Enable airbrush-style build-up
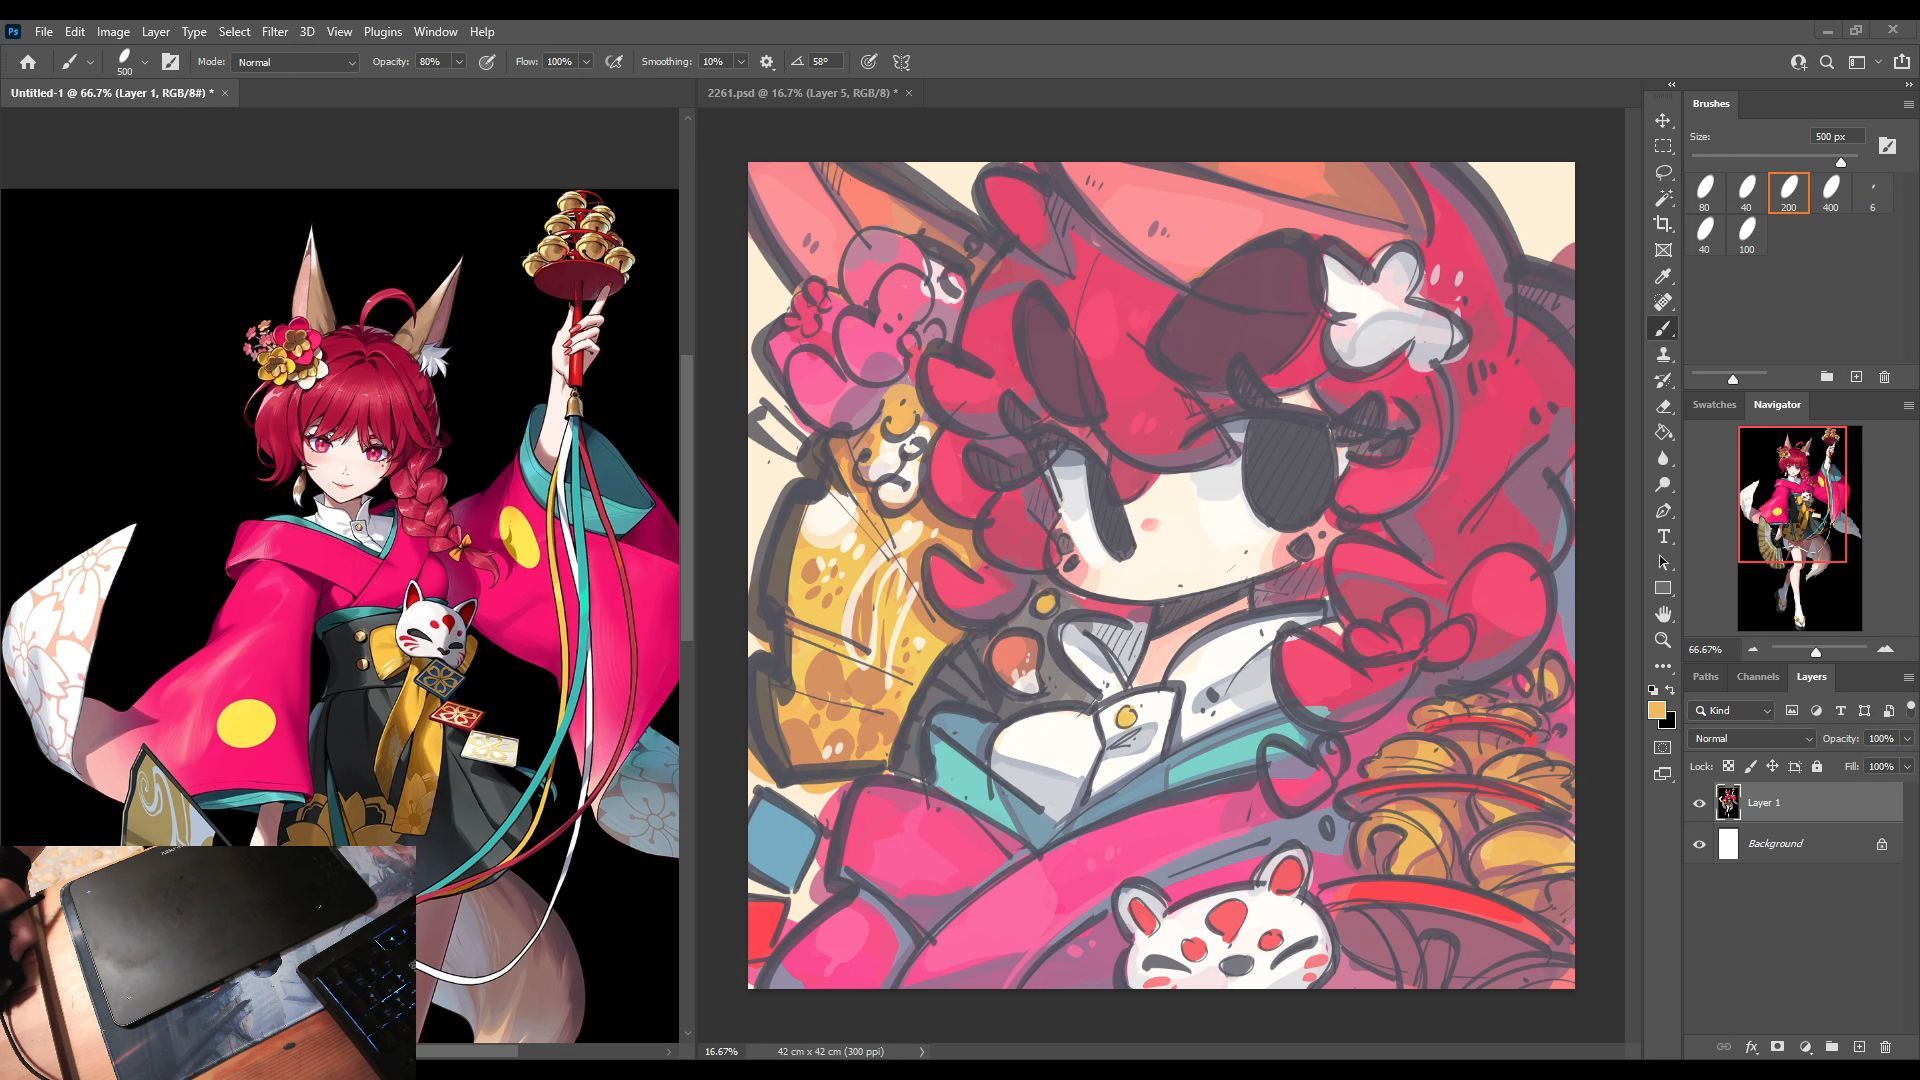The height and width of the screenshot is (1080, 1920). click(x=615, y=62)
